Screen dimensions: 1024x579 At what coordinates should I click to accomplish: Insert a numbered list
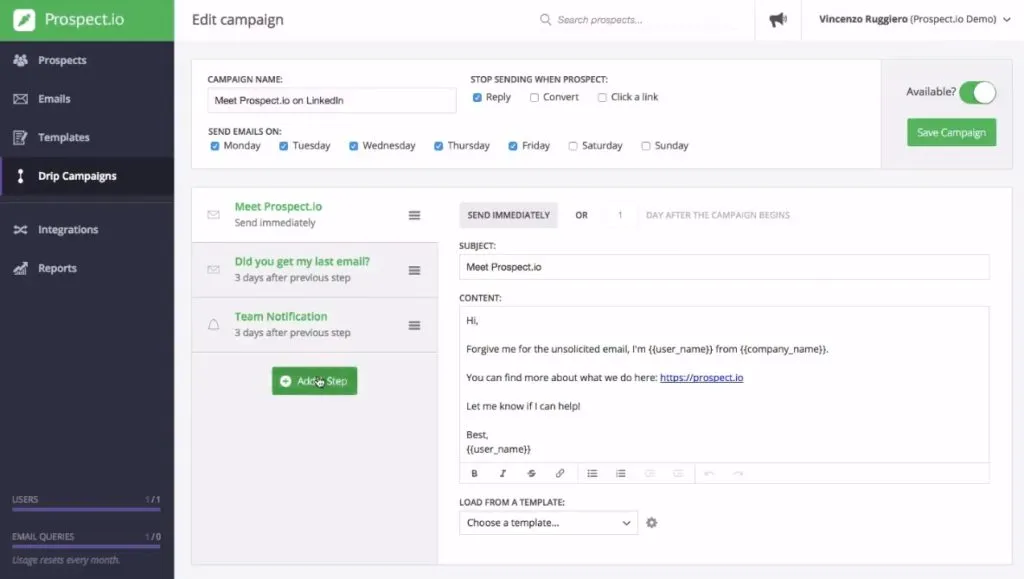[620, 473]
